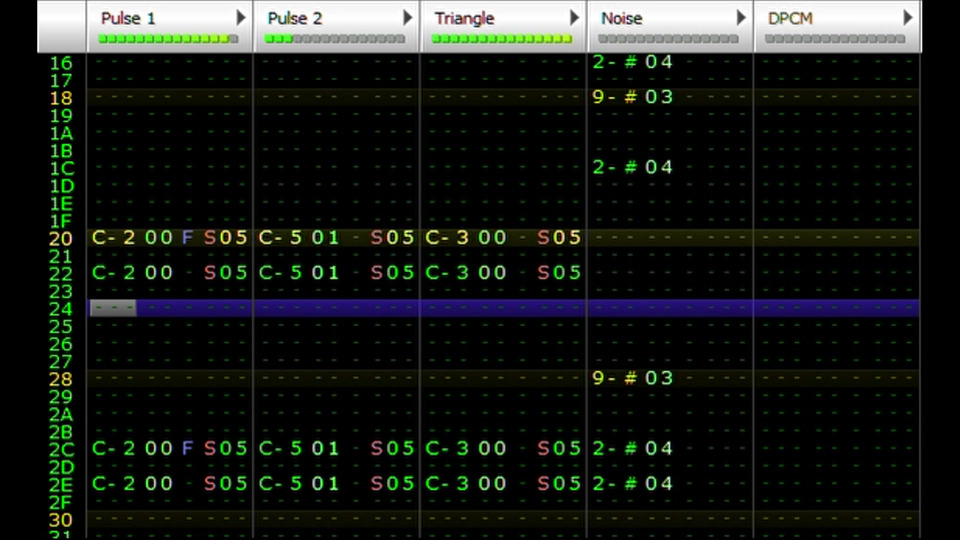The height and width of the screenshot is (540, 960).
Task: Expand DPCM channel effect columns arrow
Action: [908, 18]
